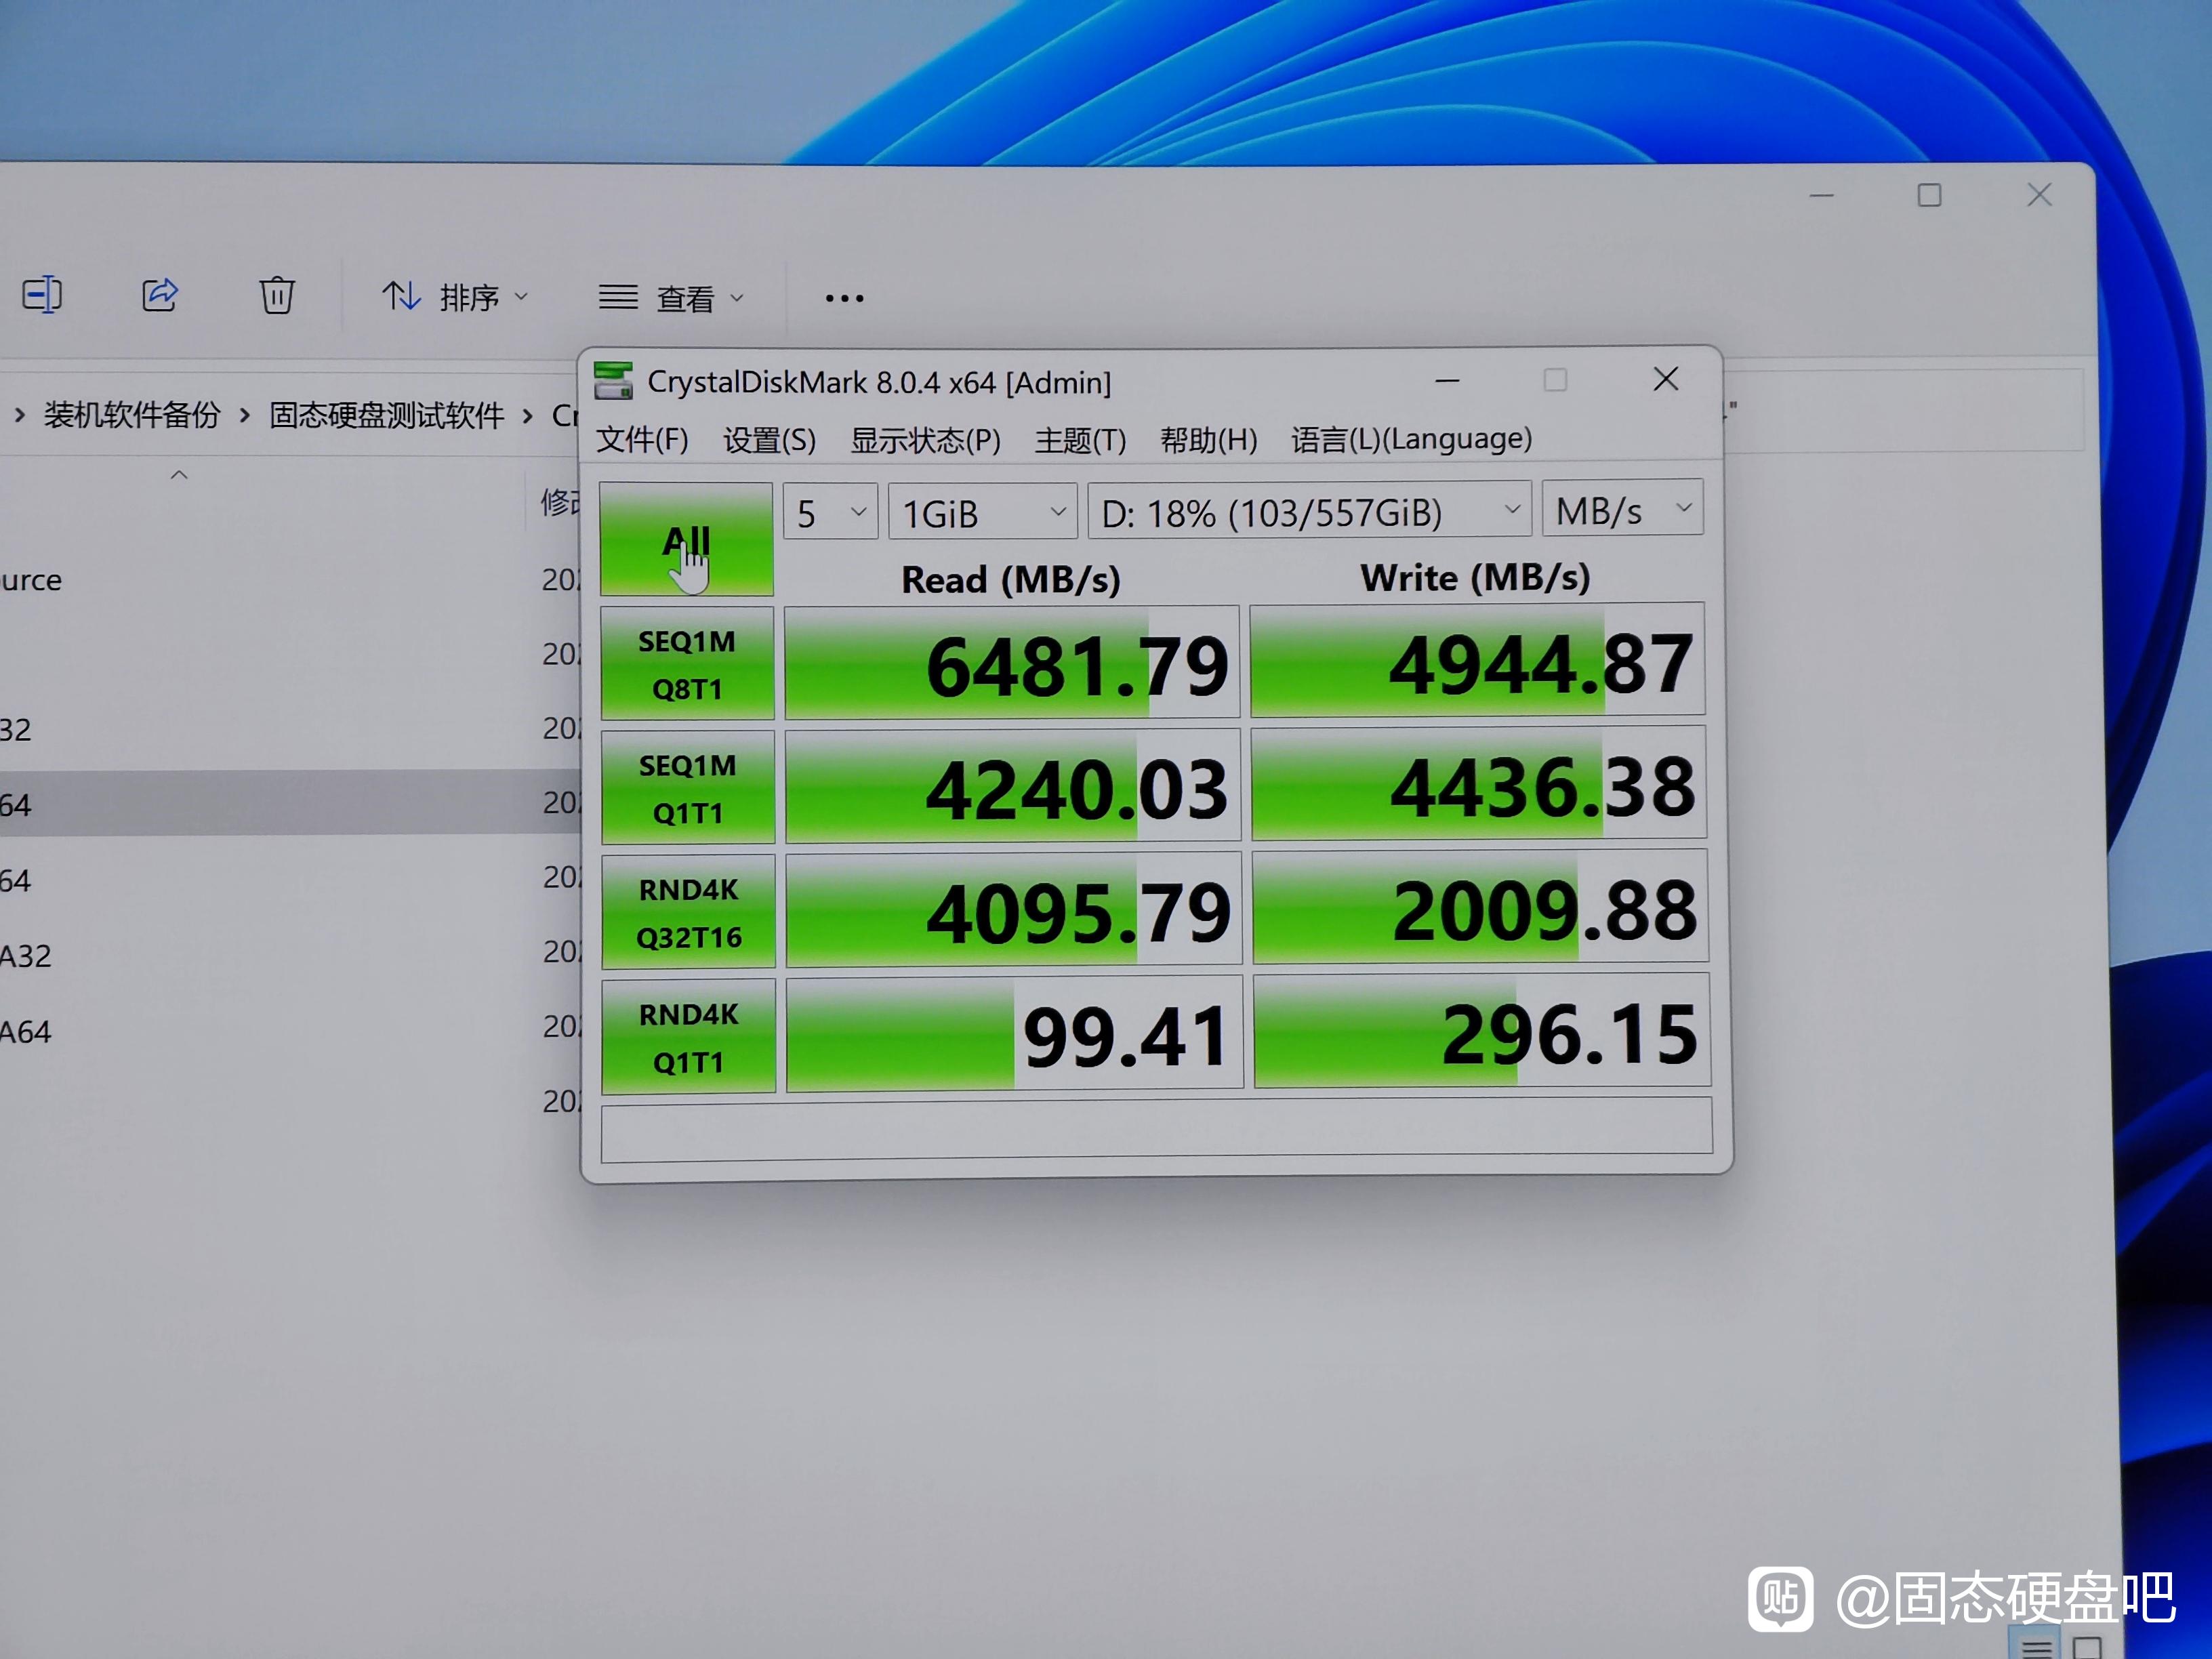Click the SEQ1M Q1T1 read result 4240.03

click(1013, 786)
